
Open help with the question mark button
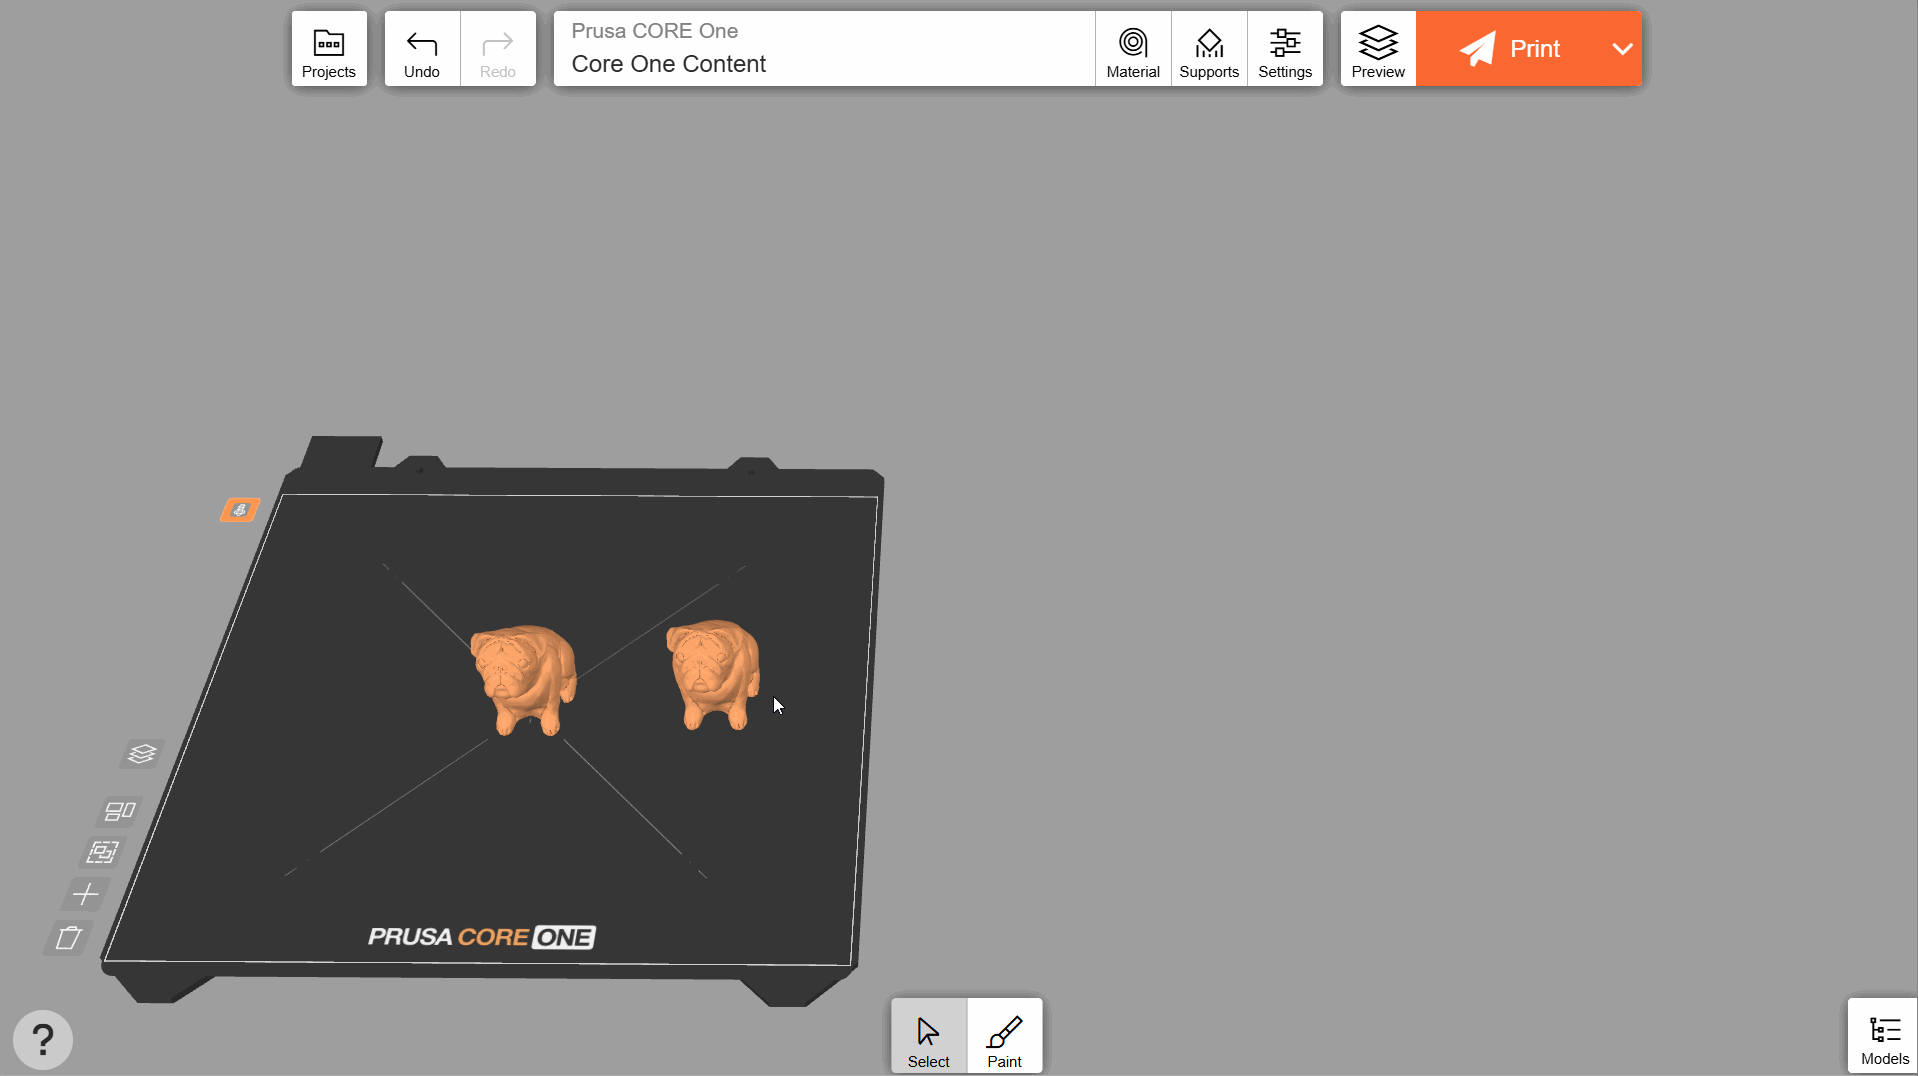(x=43, y=1039)
